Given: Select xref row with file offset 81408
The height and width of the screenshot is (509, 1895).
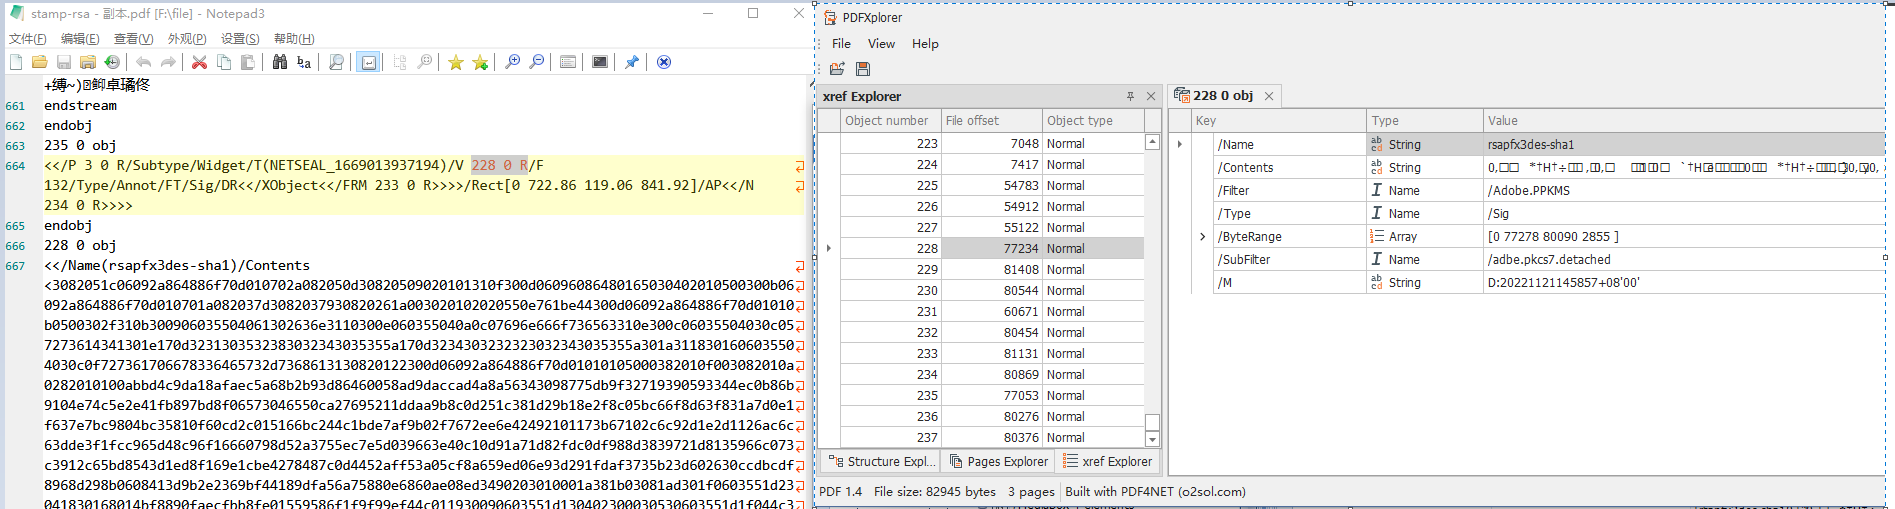Looking at the screenshot, I should pos(992,270).
